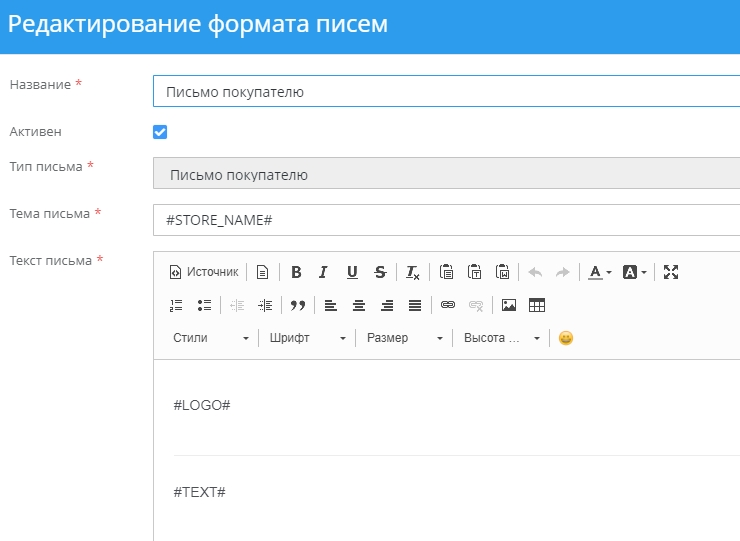
Task: Switch to Источник source view
Action: point(204,272)
